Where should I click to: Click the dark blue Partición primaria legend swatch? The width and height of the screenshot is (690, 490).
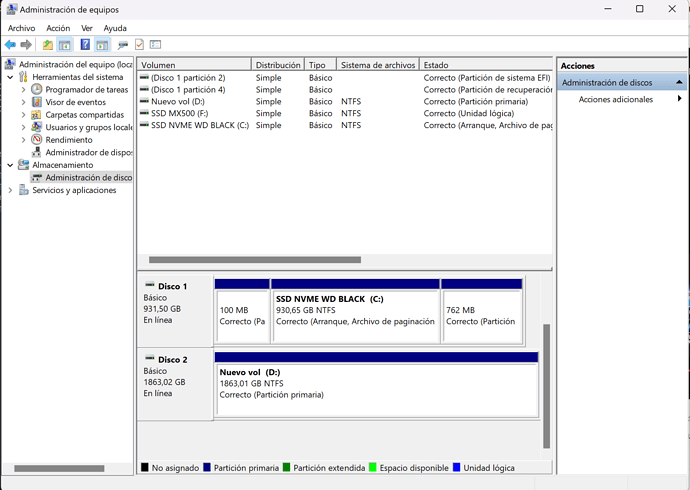[x=207, y=467]
